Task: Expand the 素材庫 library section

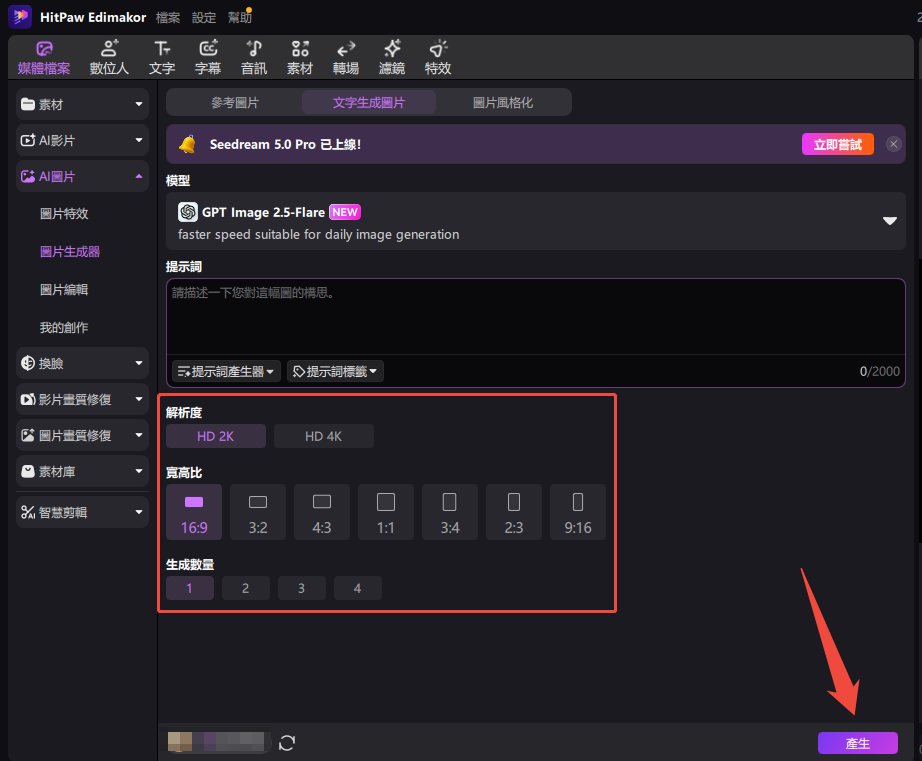Action: point(82,471)
